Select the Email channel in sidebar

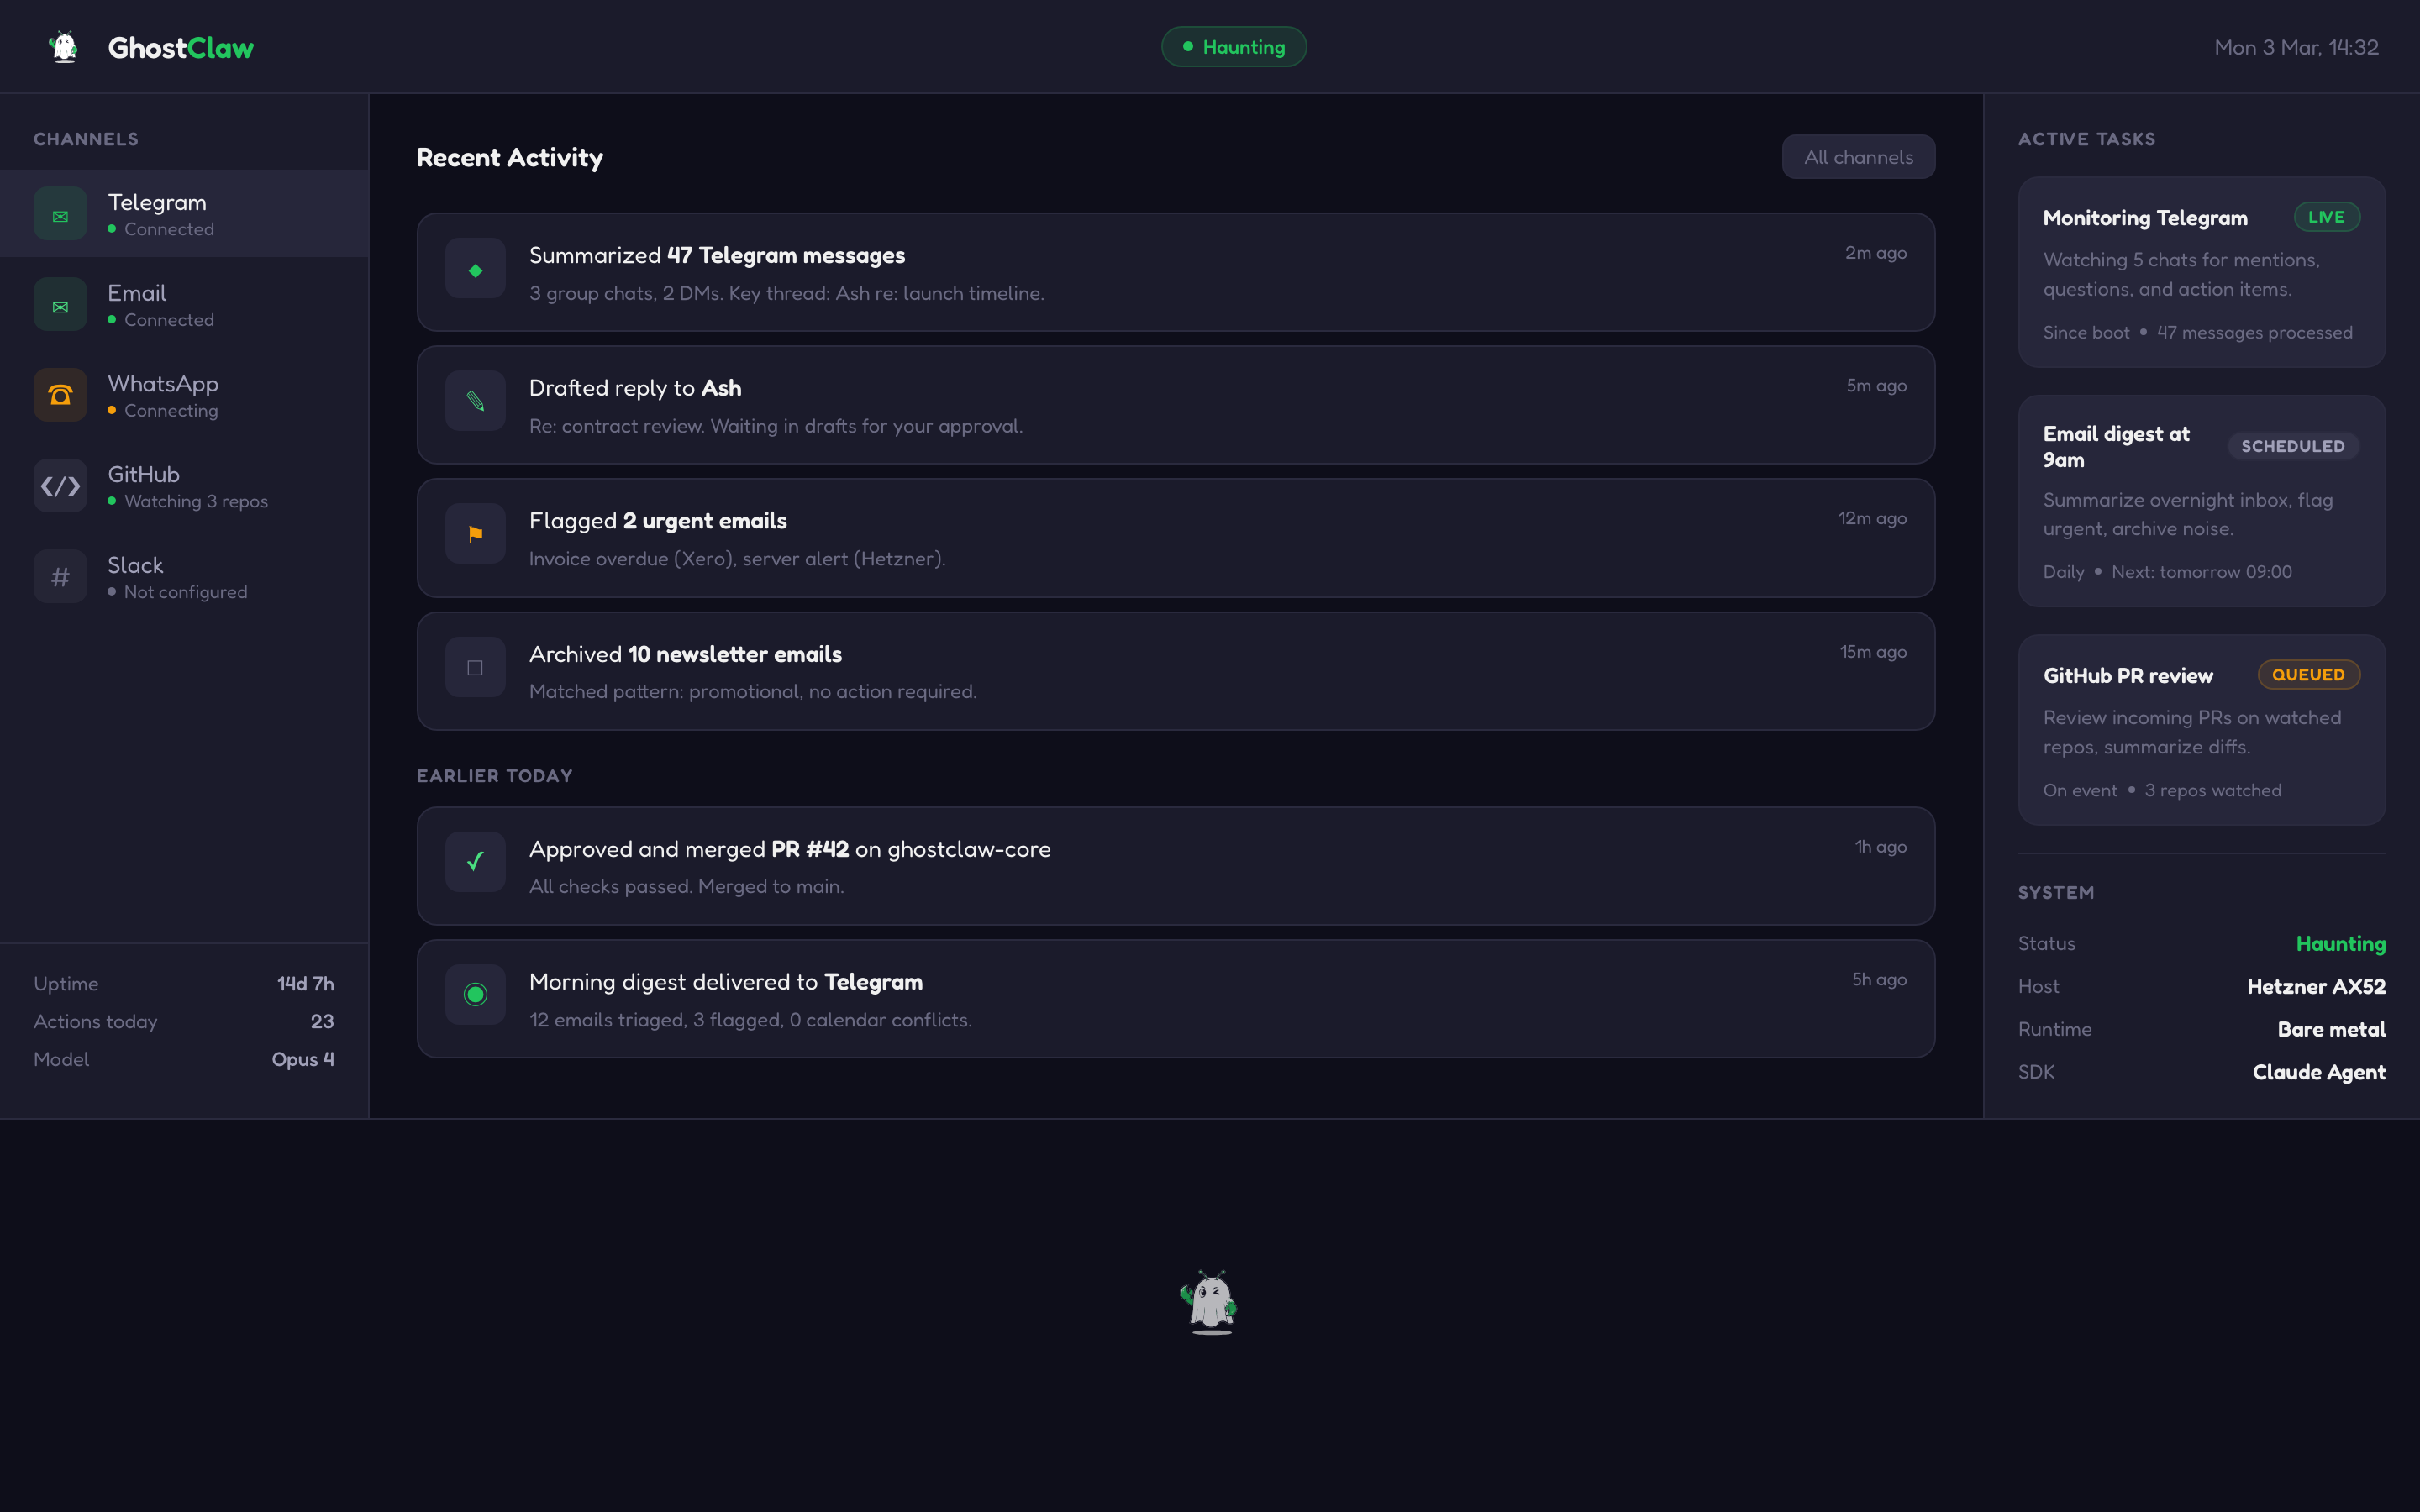(185, 304)
